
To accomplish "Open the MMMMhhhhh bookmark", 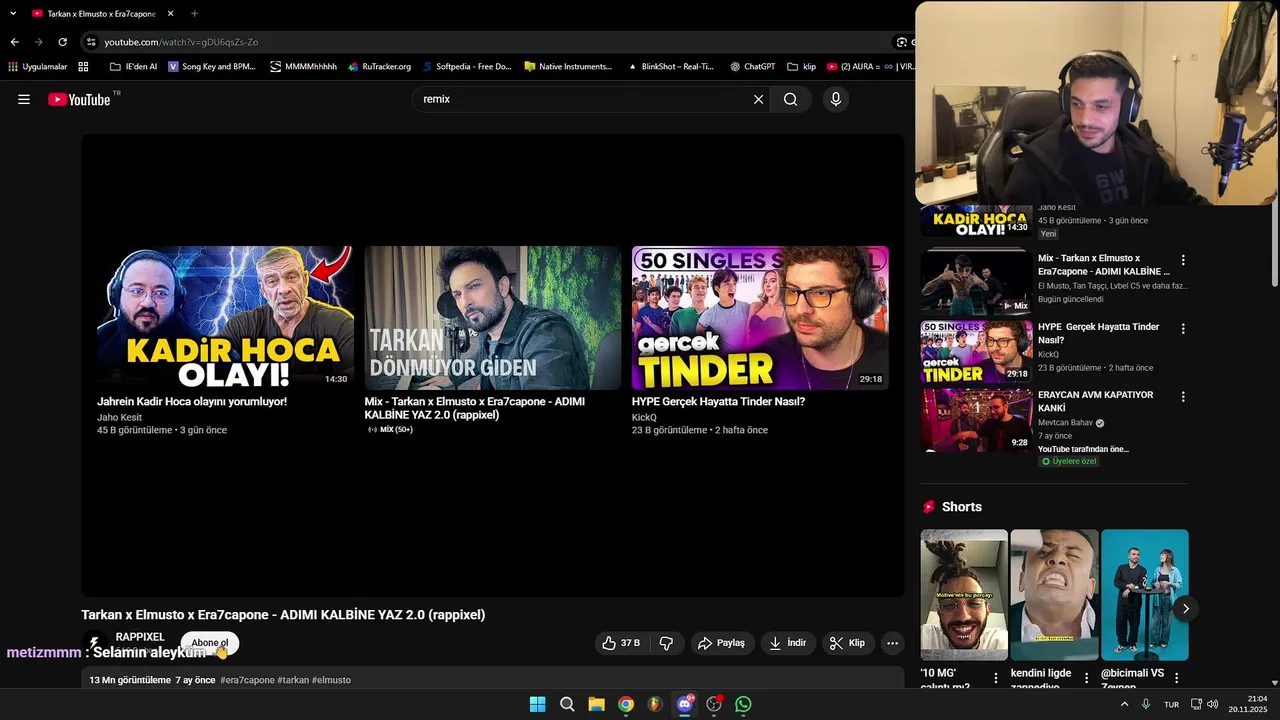I will pyautogui.click(x=303, y=67).
